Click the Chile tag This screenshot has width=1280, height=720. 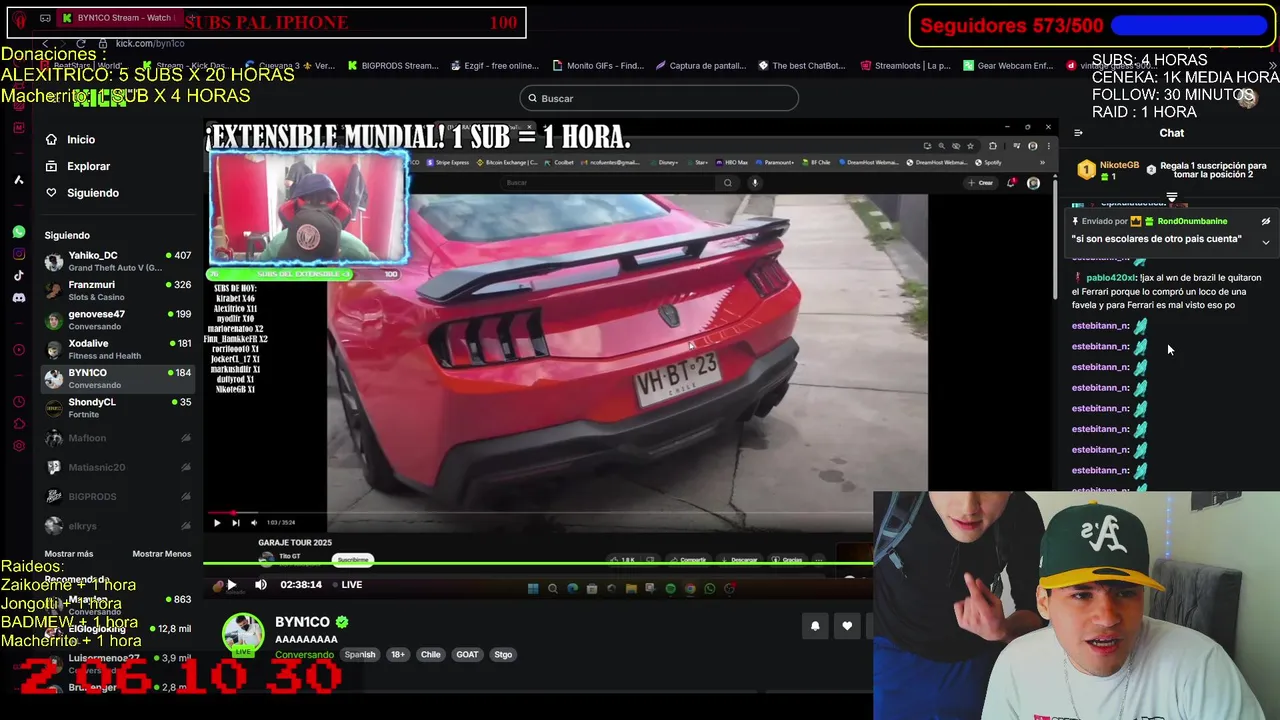click(x=430, y=655)
